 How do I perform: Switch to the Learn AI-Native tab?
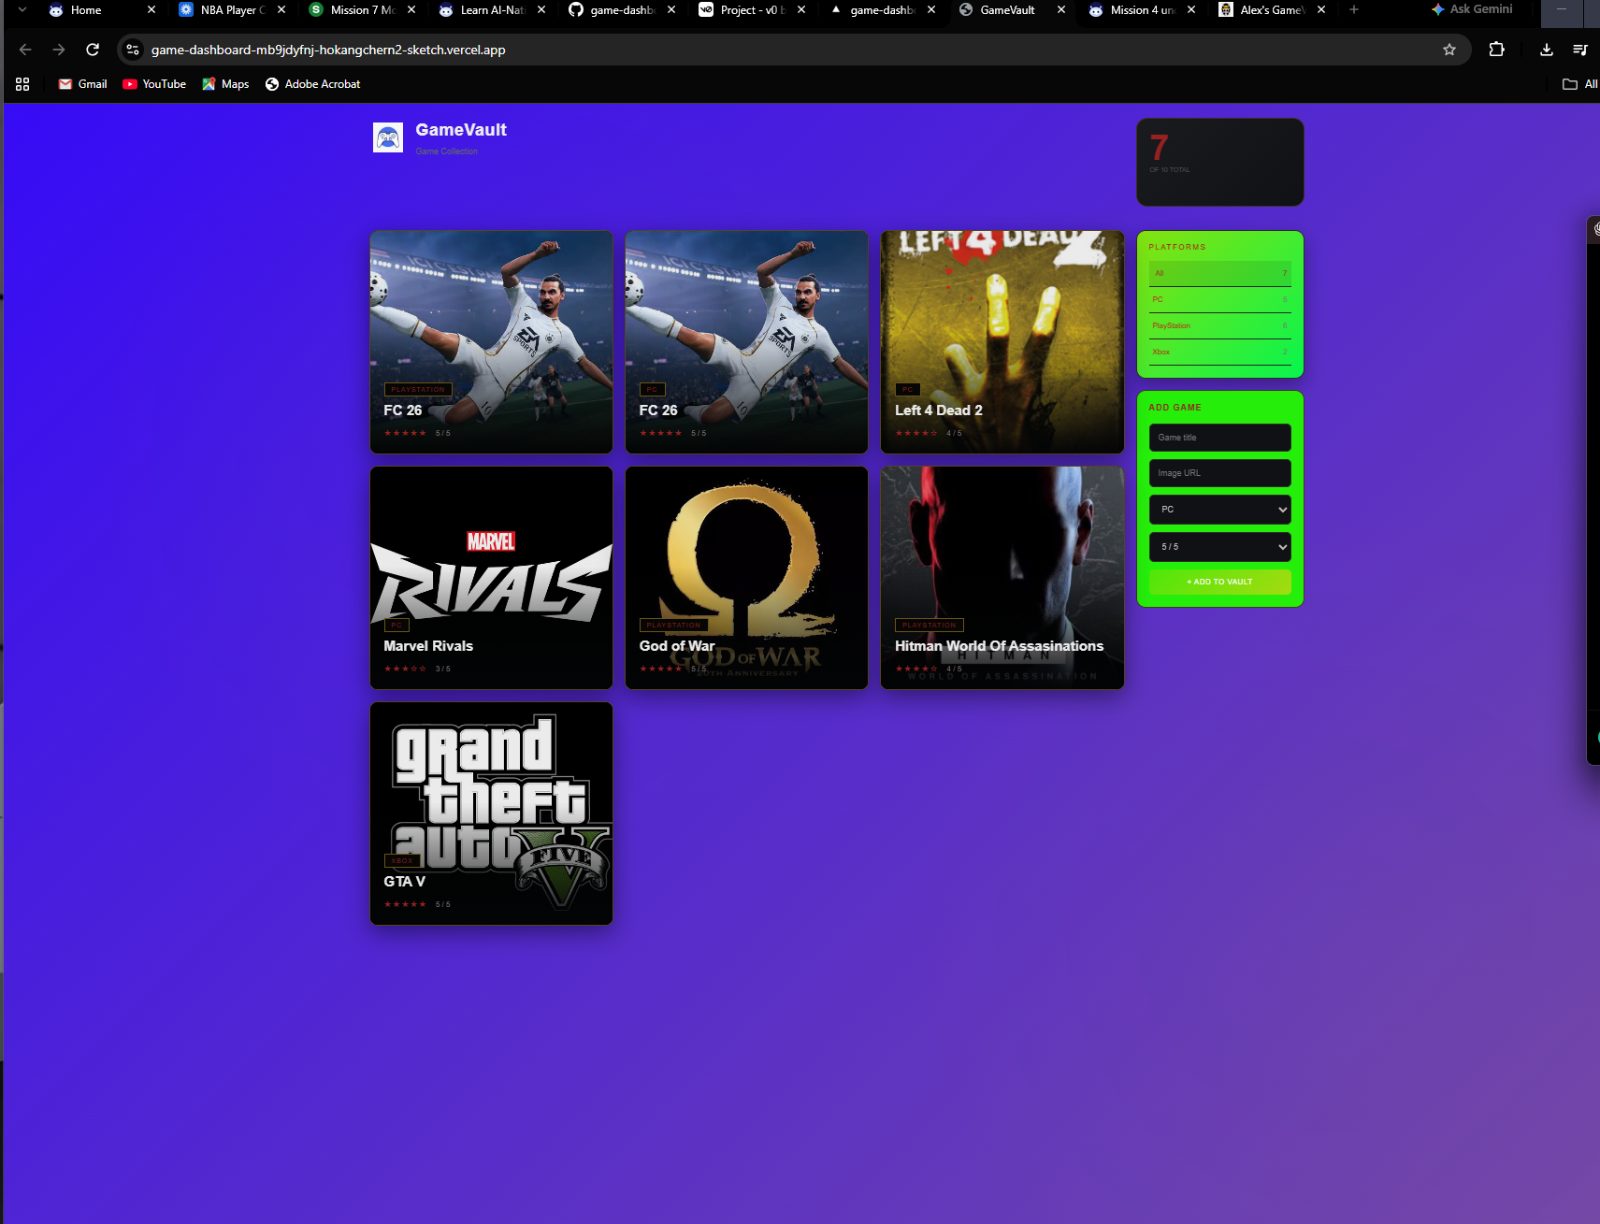coord(482,10)
